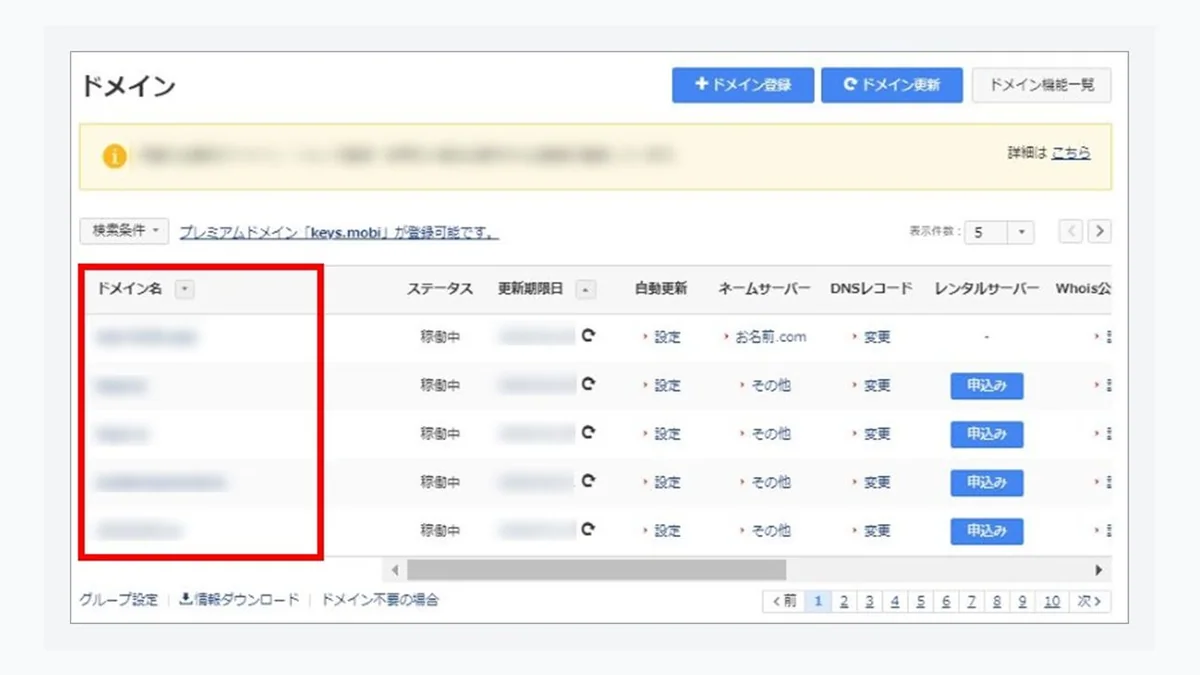Click renewal icon in third domain row
This screenshot has height=675, width=1200.
coord(588,433)
